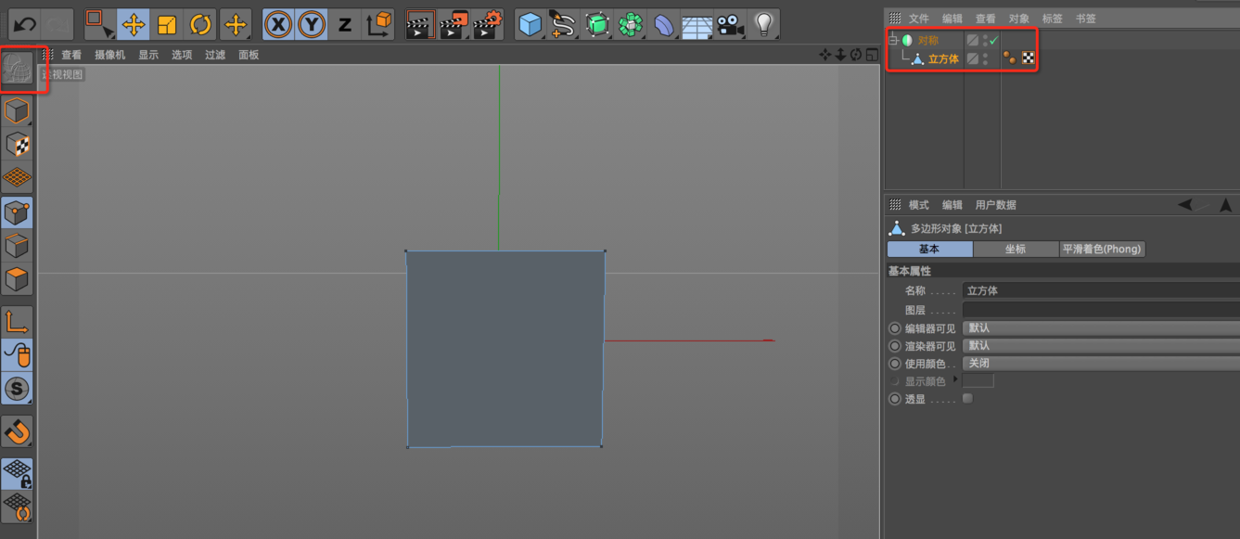The image size is (1240, 539).
Task: Render the active view clapperboard
Action: coord(421,24)
